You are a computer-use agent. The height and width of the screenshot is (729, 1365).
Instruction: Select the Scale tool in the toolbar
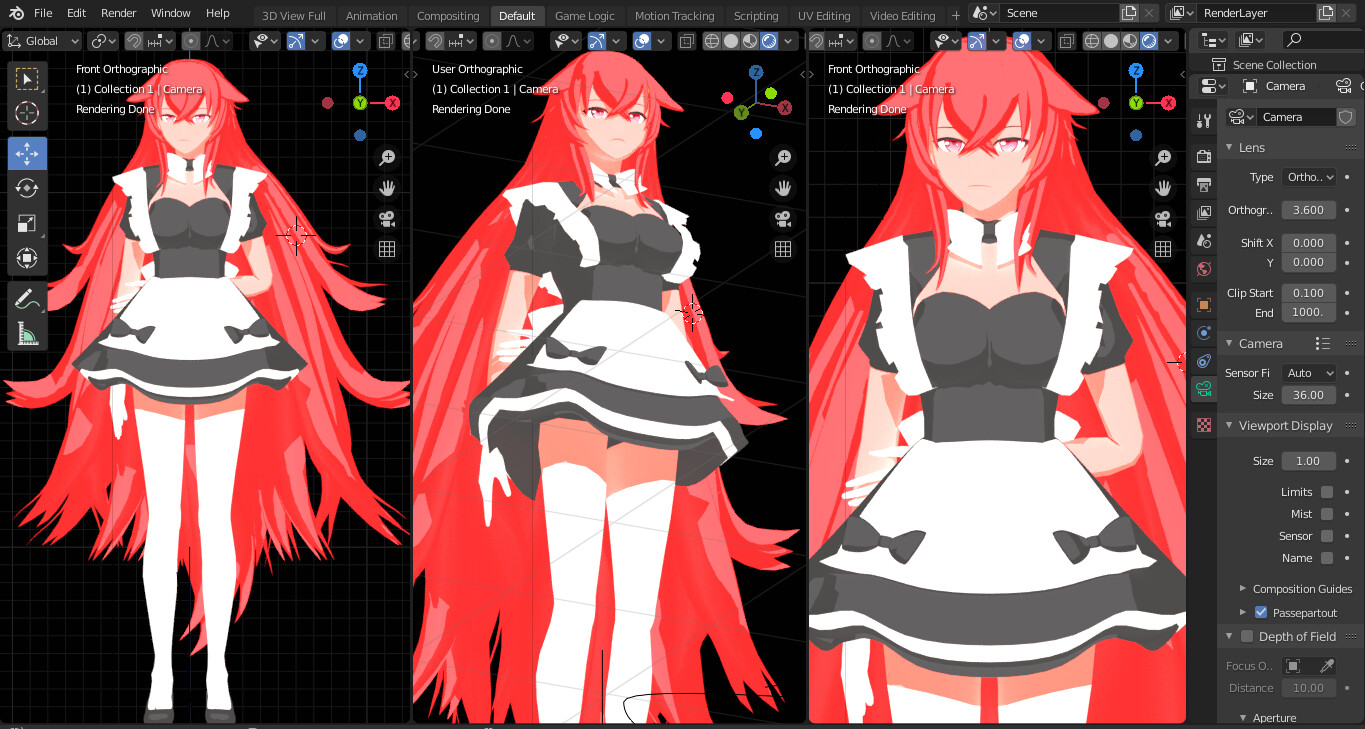tap(27, 223)
